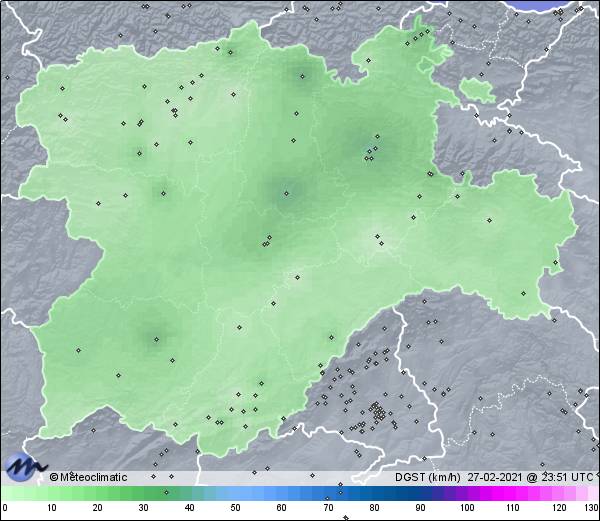Click the 10 label on the scale
The image size is (600, 521).
[x=51, y=508]
